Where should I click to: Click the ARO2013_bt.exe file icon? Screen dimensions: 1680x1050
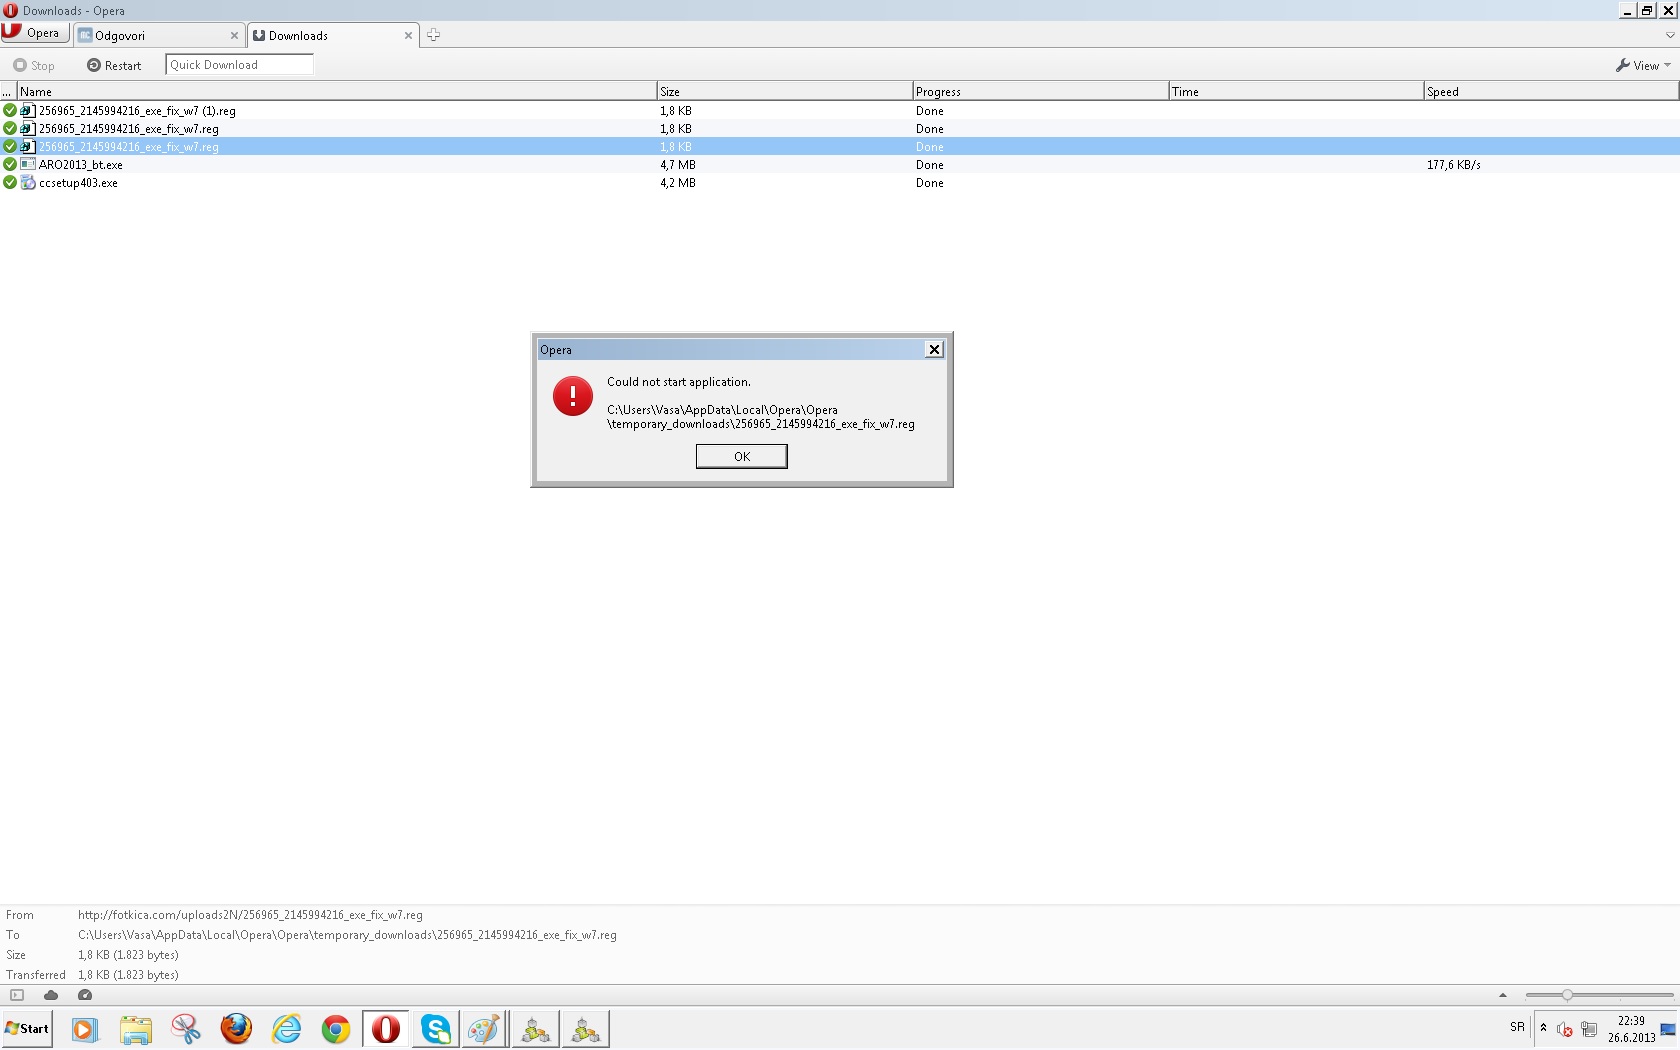[28, 165]
